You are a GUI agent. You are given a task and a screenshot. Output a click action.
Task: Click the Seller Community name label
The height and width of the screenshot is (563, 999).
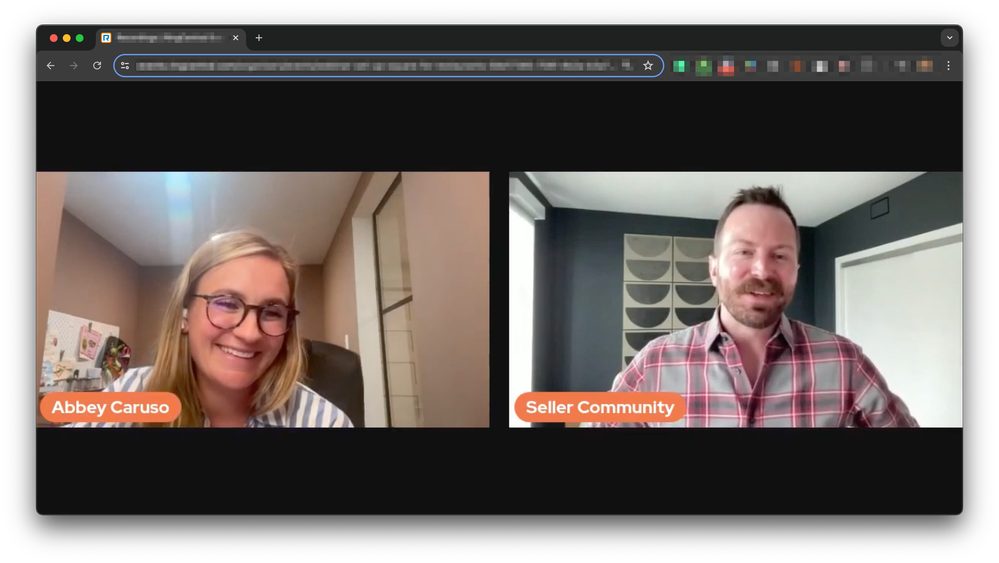click(600, 407)
